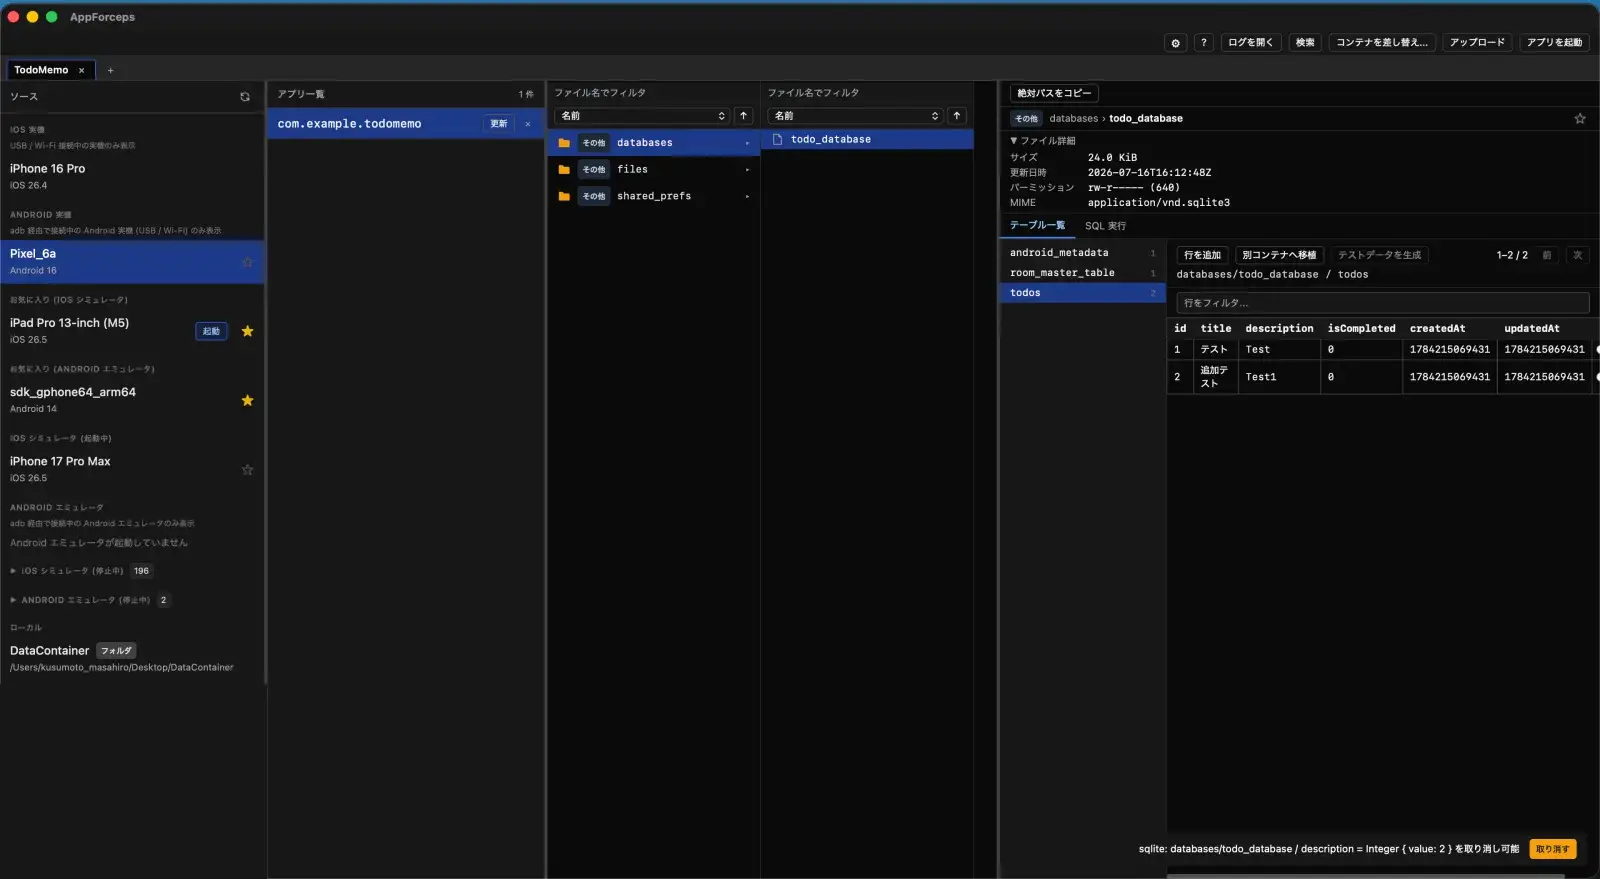
Task: Toggle favorite star for Pixel_6a
Action: 247,262
